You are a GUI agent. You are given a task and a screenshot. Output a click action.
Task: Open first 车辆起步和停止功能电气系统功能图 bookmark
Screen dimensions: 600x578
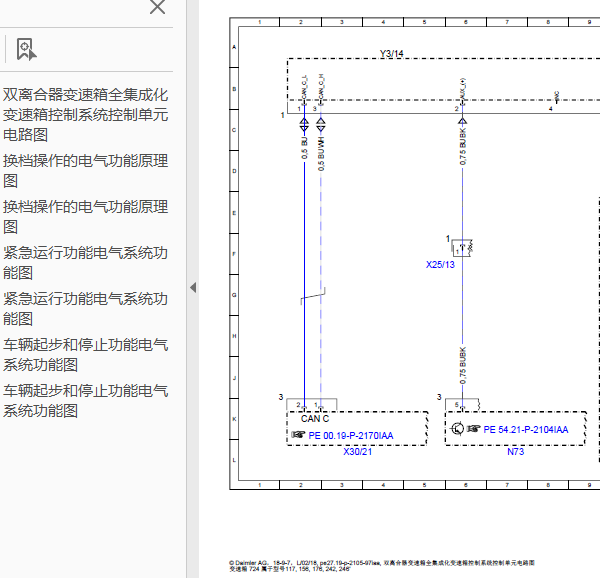click(x=85, y=355)
